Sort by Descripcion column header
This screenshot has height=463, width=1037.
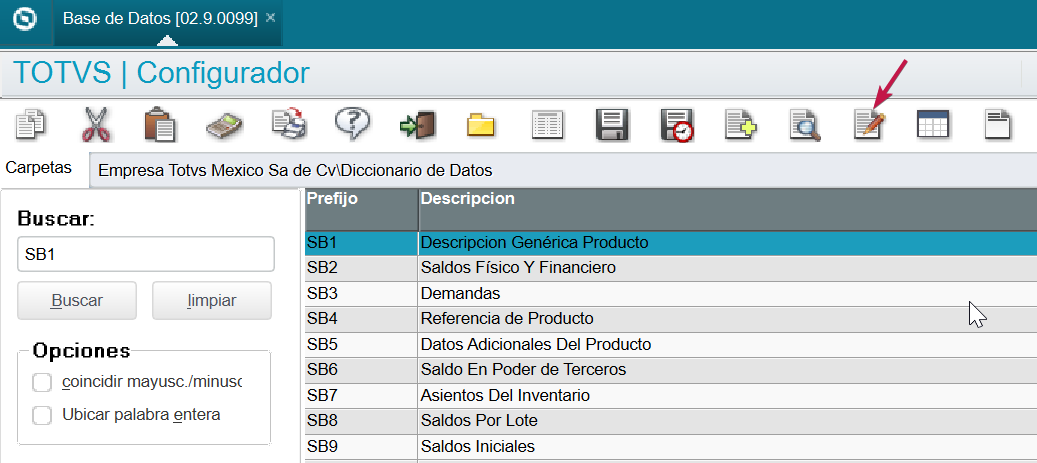point(727,209)
